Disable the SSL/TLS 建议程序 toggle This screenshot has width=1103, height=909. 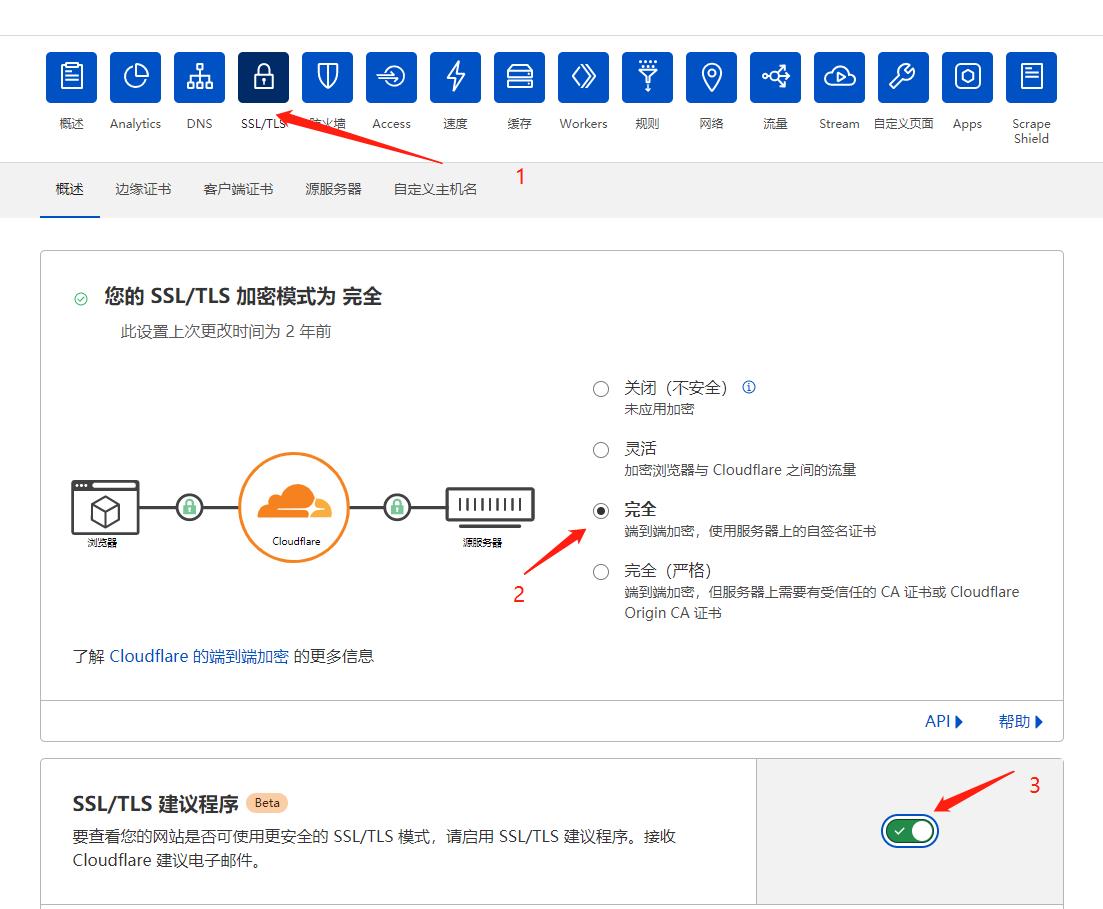pyautogui.click(x=909, y=831)
